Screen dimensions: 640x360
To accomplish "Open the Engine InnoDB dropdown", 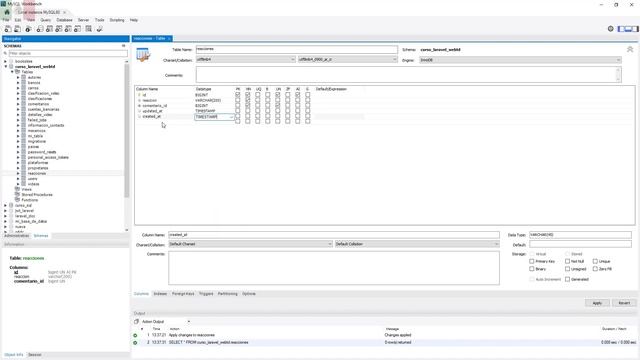I will 520,60.
